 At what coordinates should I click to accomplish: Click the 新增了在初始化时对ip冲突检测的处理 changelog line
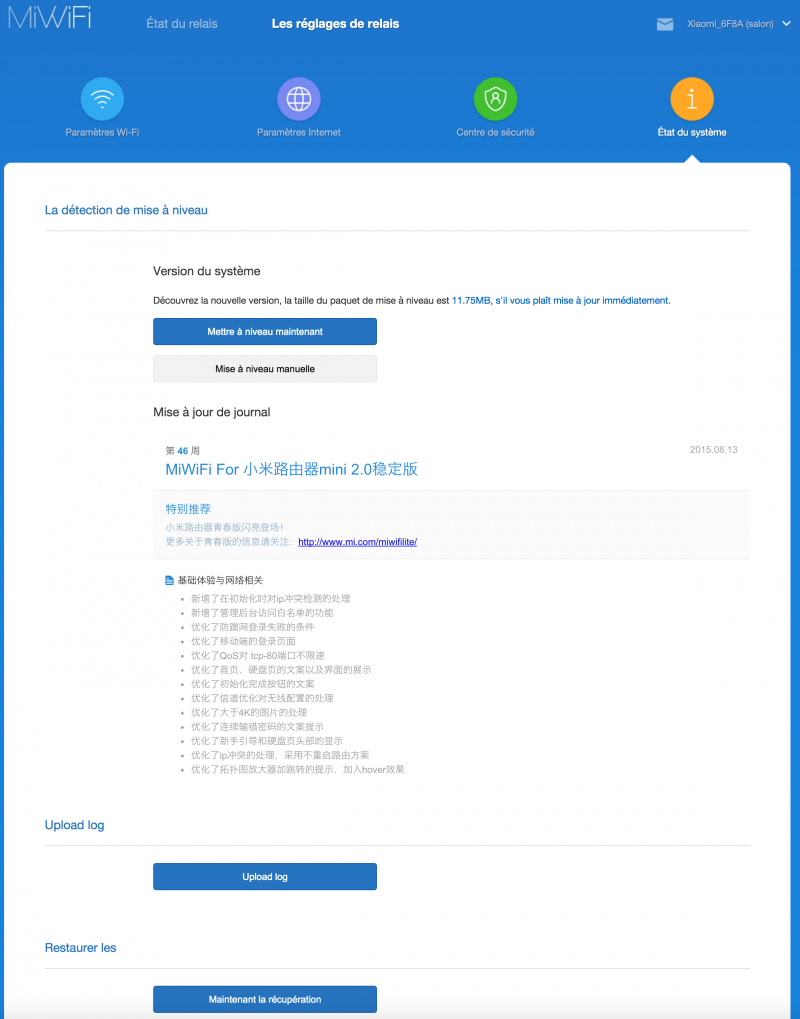[x=271, y=599]
